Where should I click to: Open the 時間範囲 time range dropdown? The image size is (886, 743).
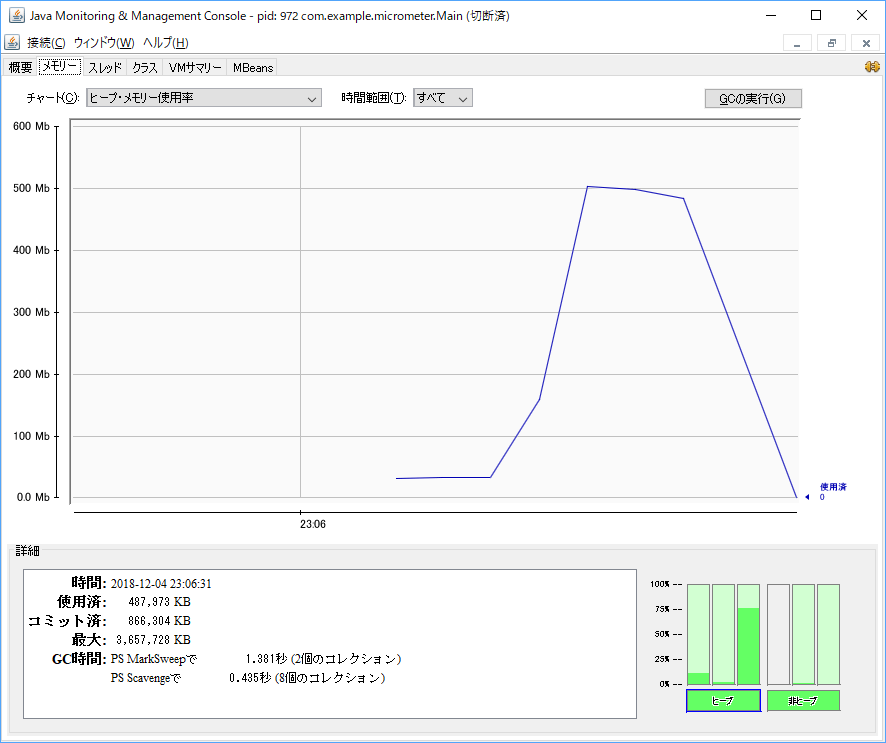click(442, 98)
